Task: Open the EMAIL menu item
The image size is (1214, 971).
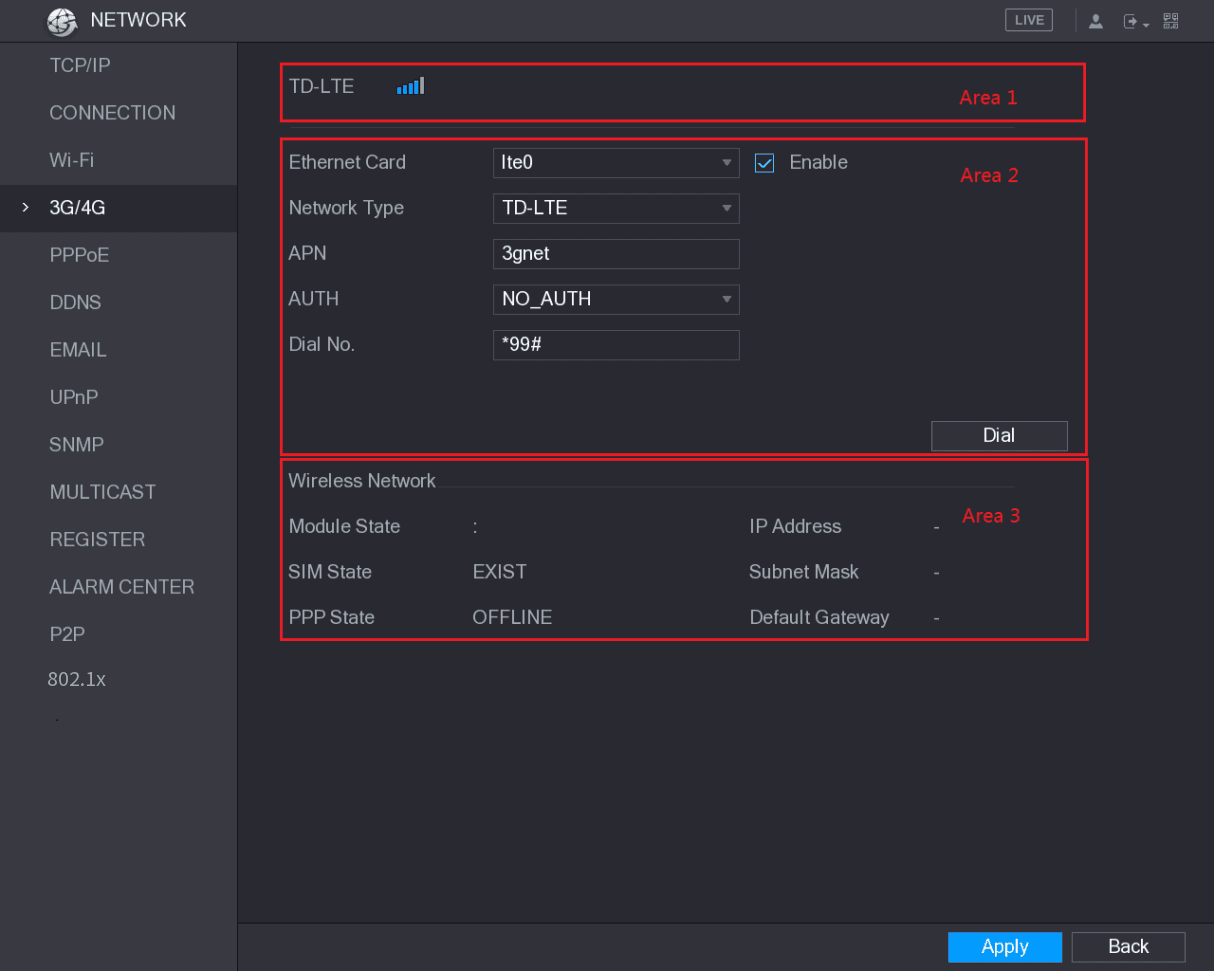Action: pos(118,350)
